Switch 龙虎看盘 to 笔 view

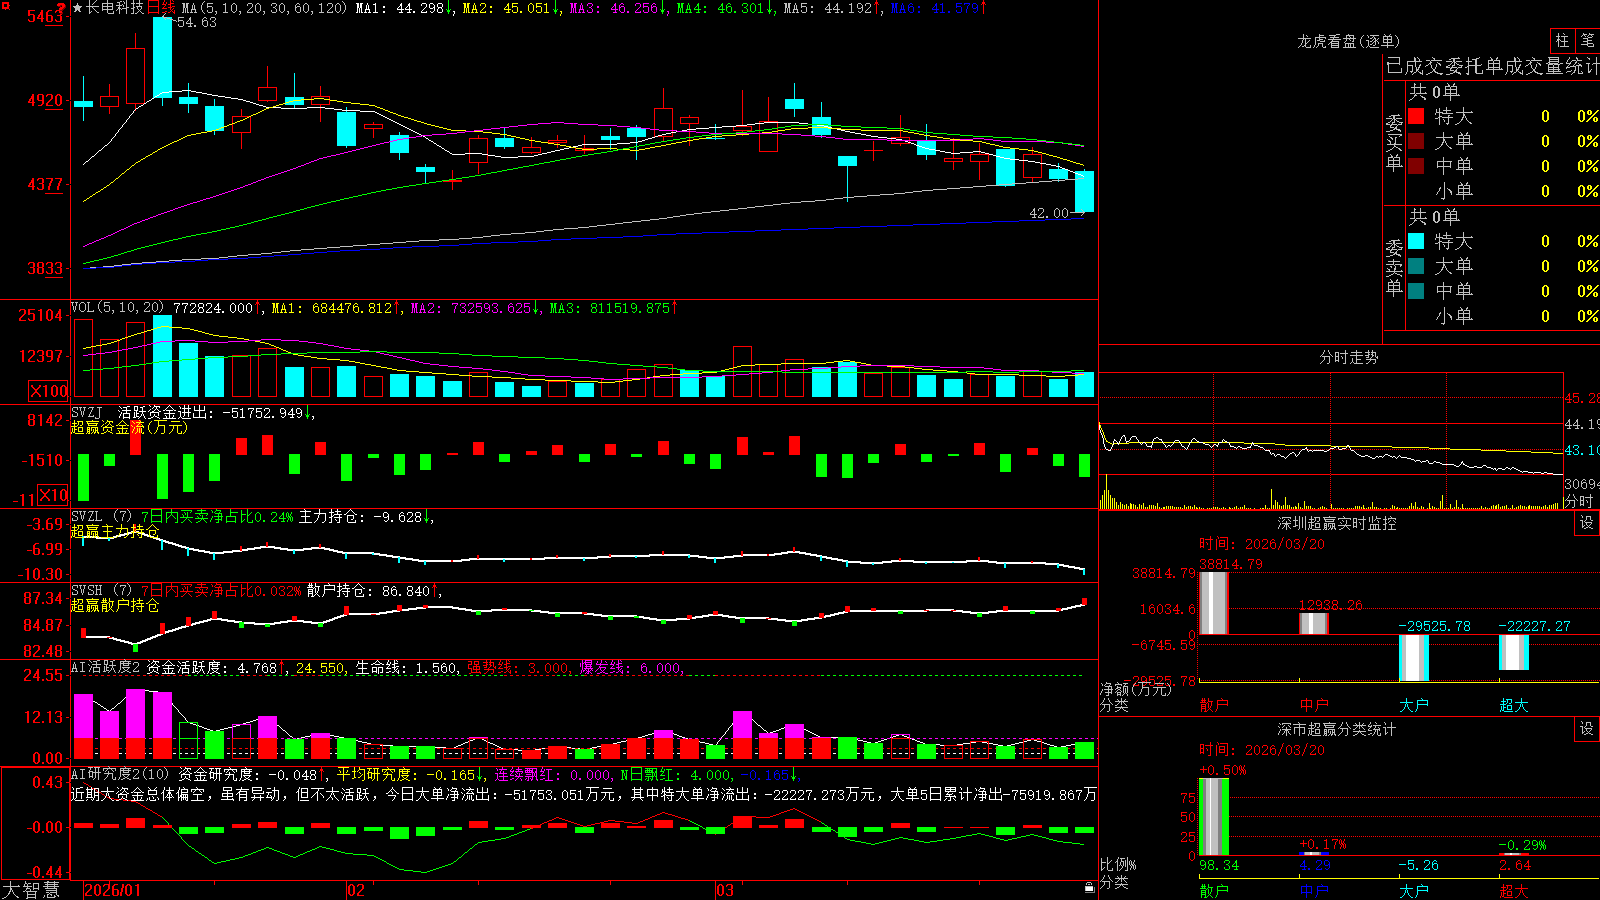[x=1588, y=40]
